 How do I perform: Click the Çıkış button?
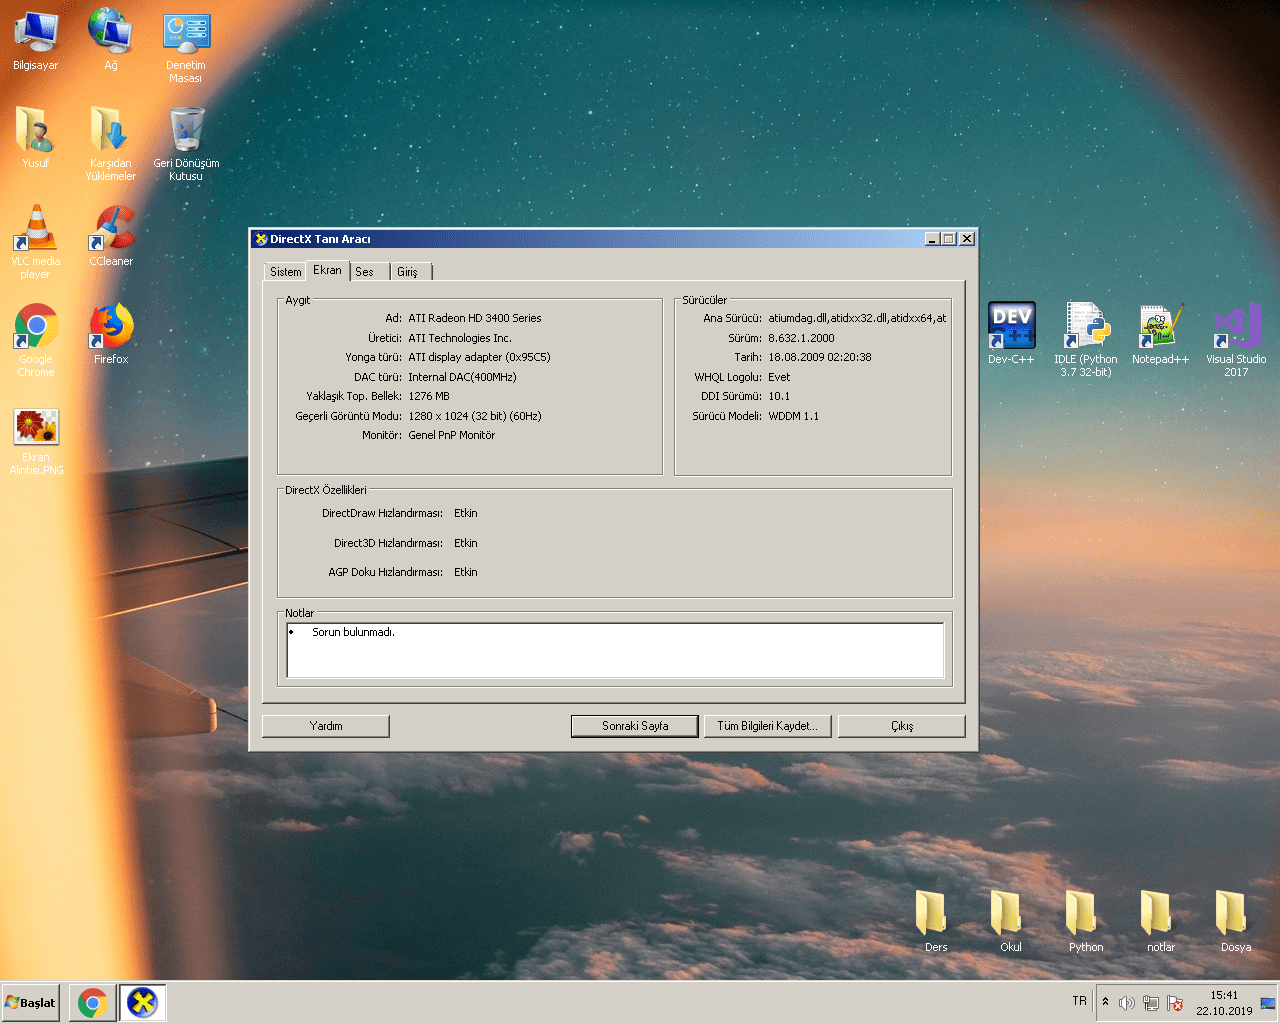click(902, 726)
